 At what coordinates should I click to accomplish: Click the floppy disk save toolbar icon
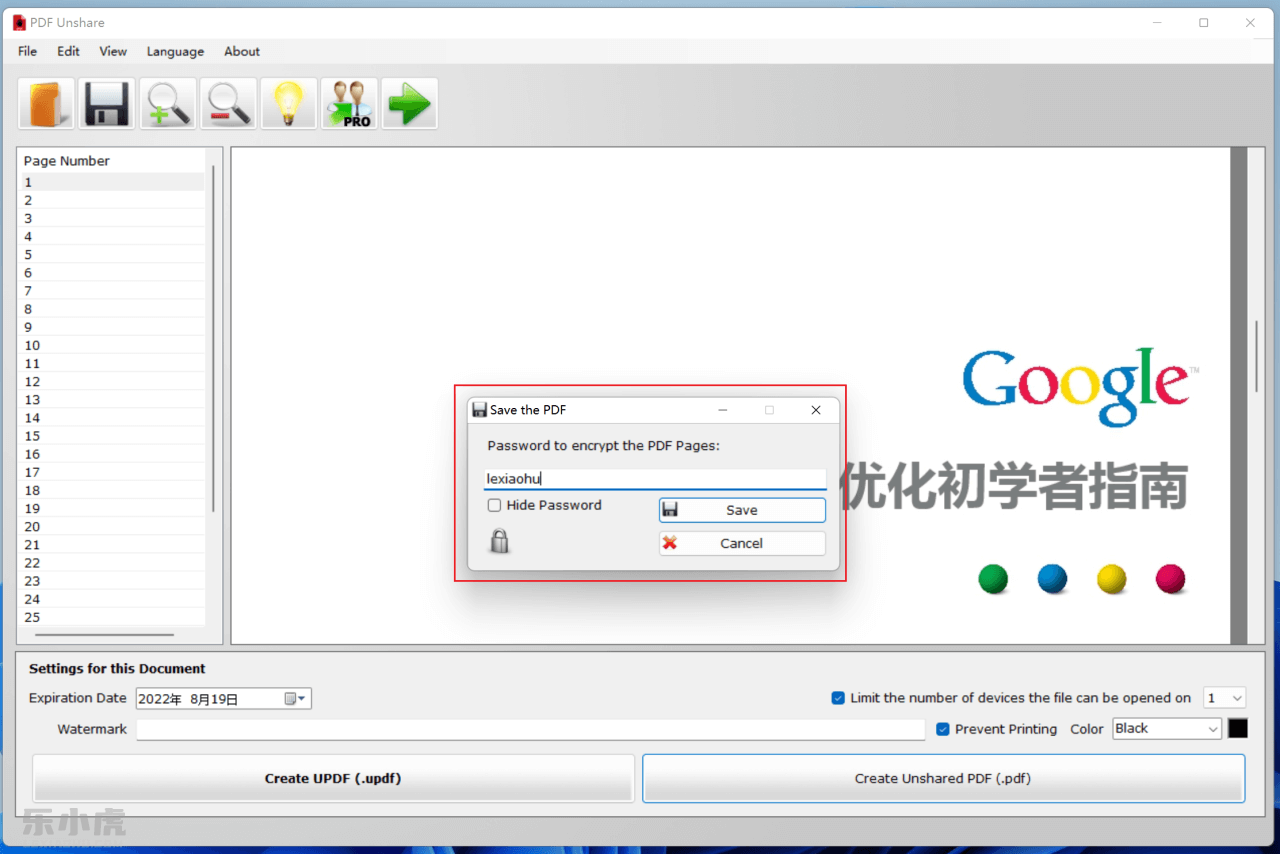(x=107, y=104)
